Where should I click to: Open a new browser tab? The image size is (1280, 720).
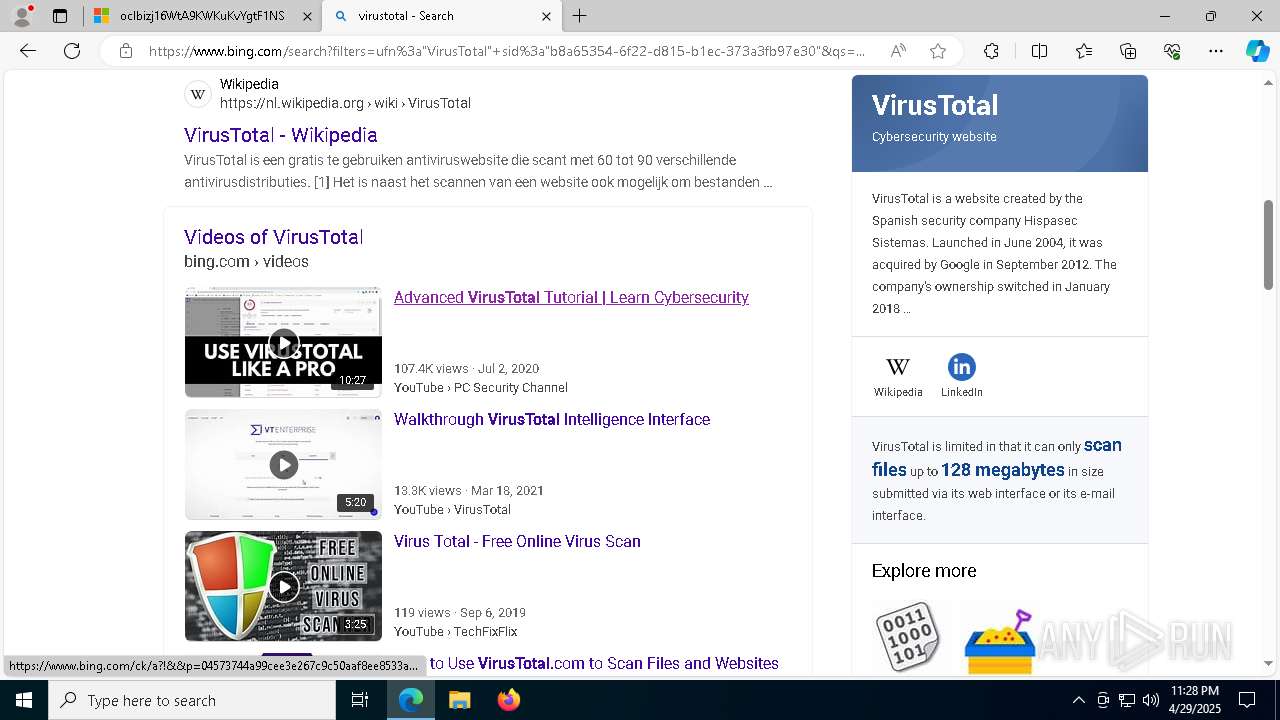580,16
